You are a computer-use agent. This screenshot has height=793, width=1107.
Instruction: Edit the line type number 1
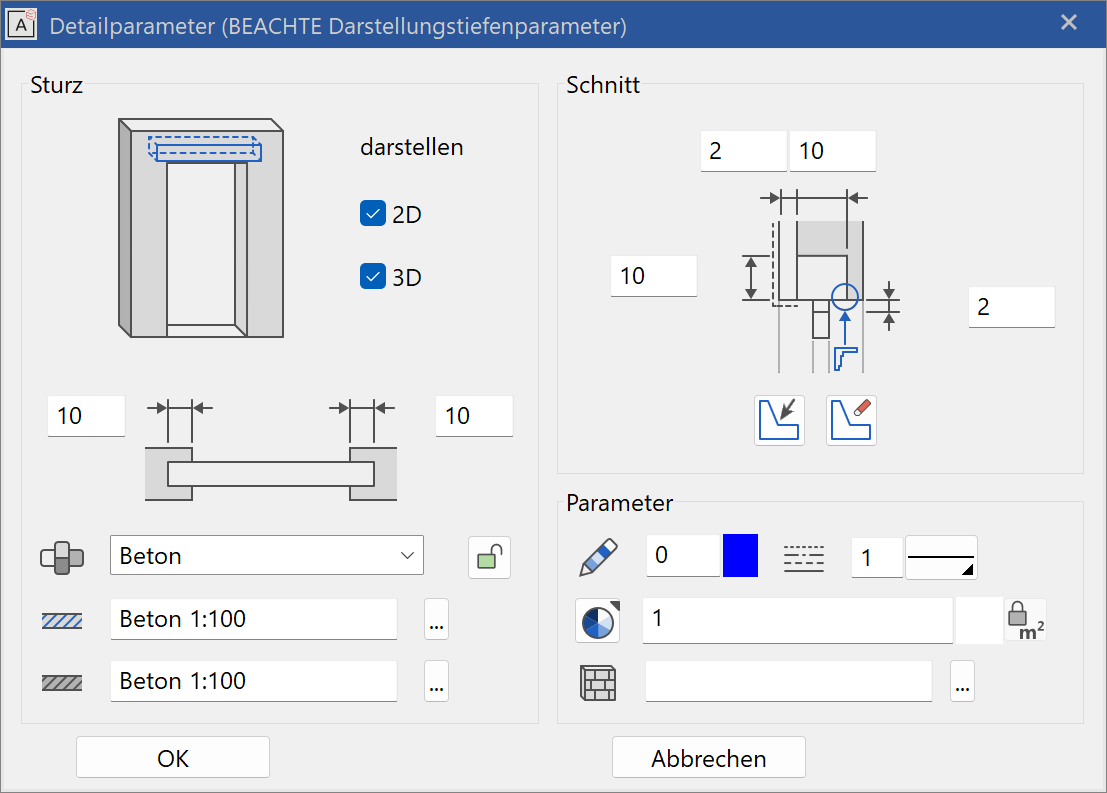point(878,558)
